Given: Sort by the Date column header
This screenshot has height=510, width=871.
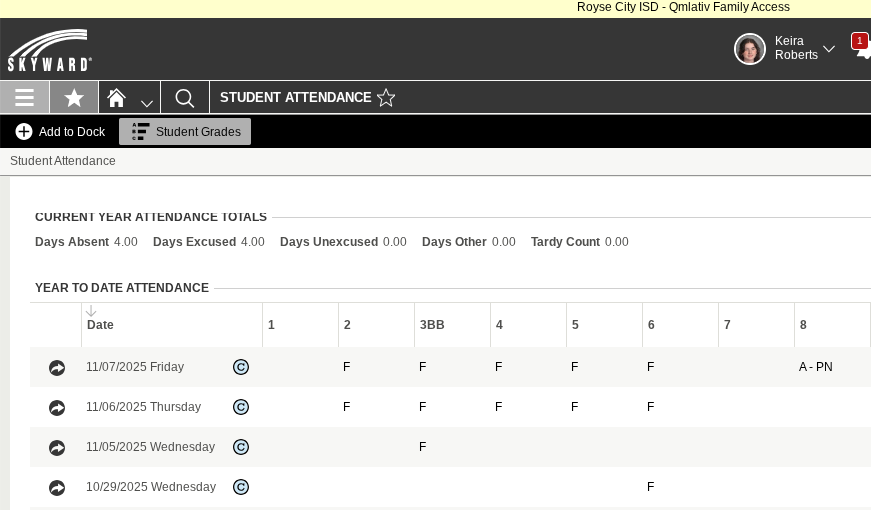Looking at the screenshot, I should [100, 325].
